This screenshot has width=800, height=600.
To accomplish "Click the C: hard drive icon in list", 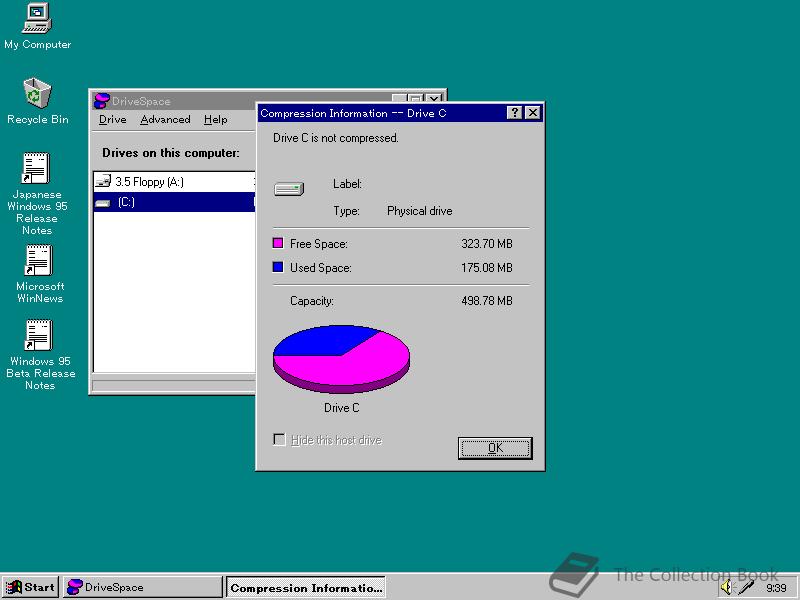I will click(103, 203).
